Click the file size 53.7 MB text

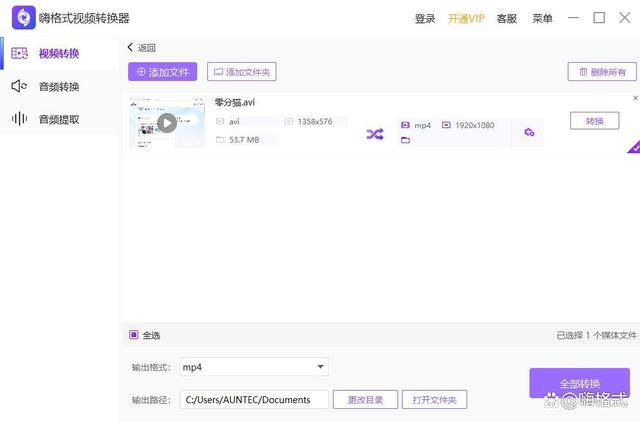[244, 140]
